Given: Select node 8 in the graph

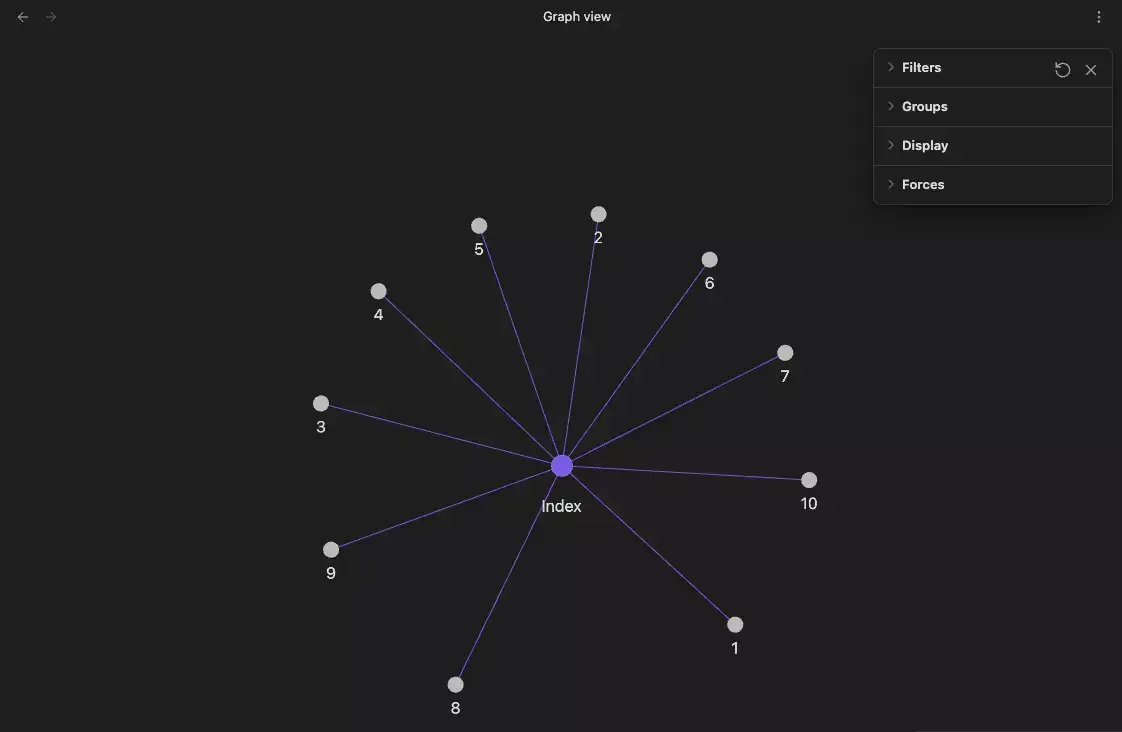Looking at the screenshot, I should pyautogui.click(x=455, y=684).
